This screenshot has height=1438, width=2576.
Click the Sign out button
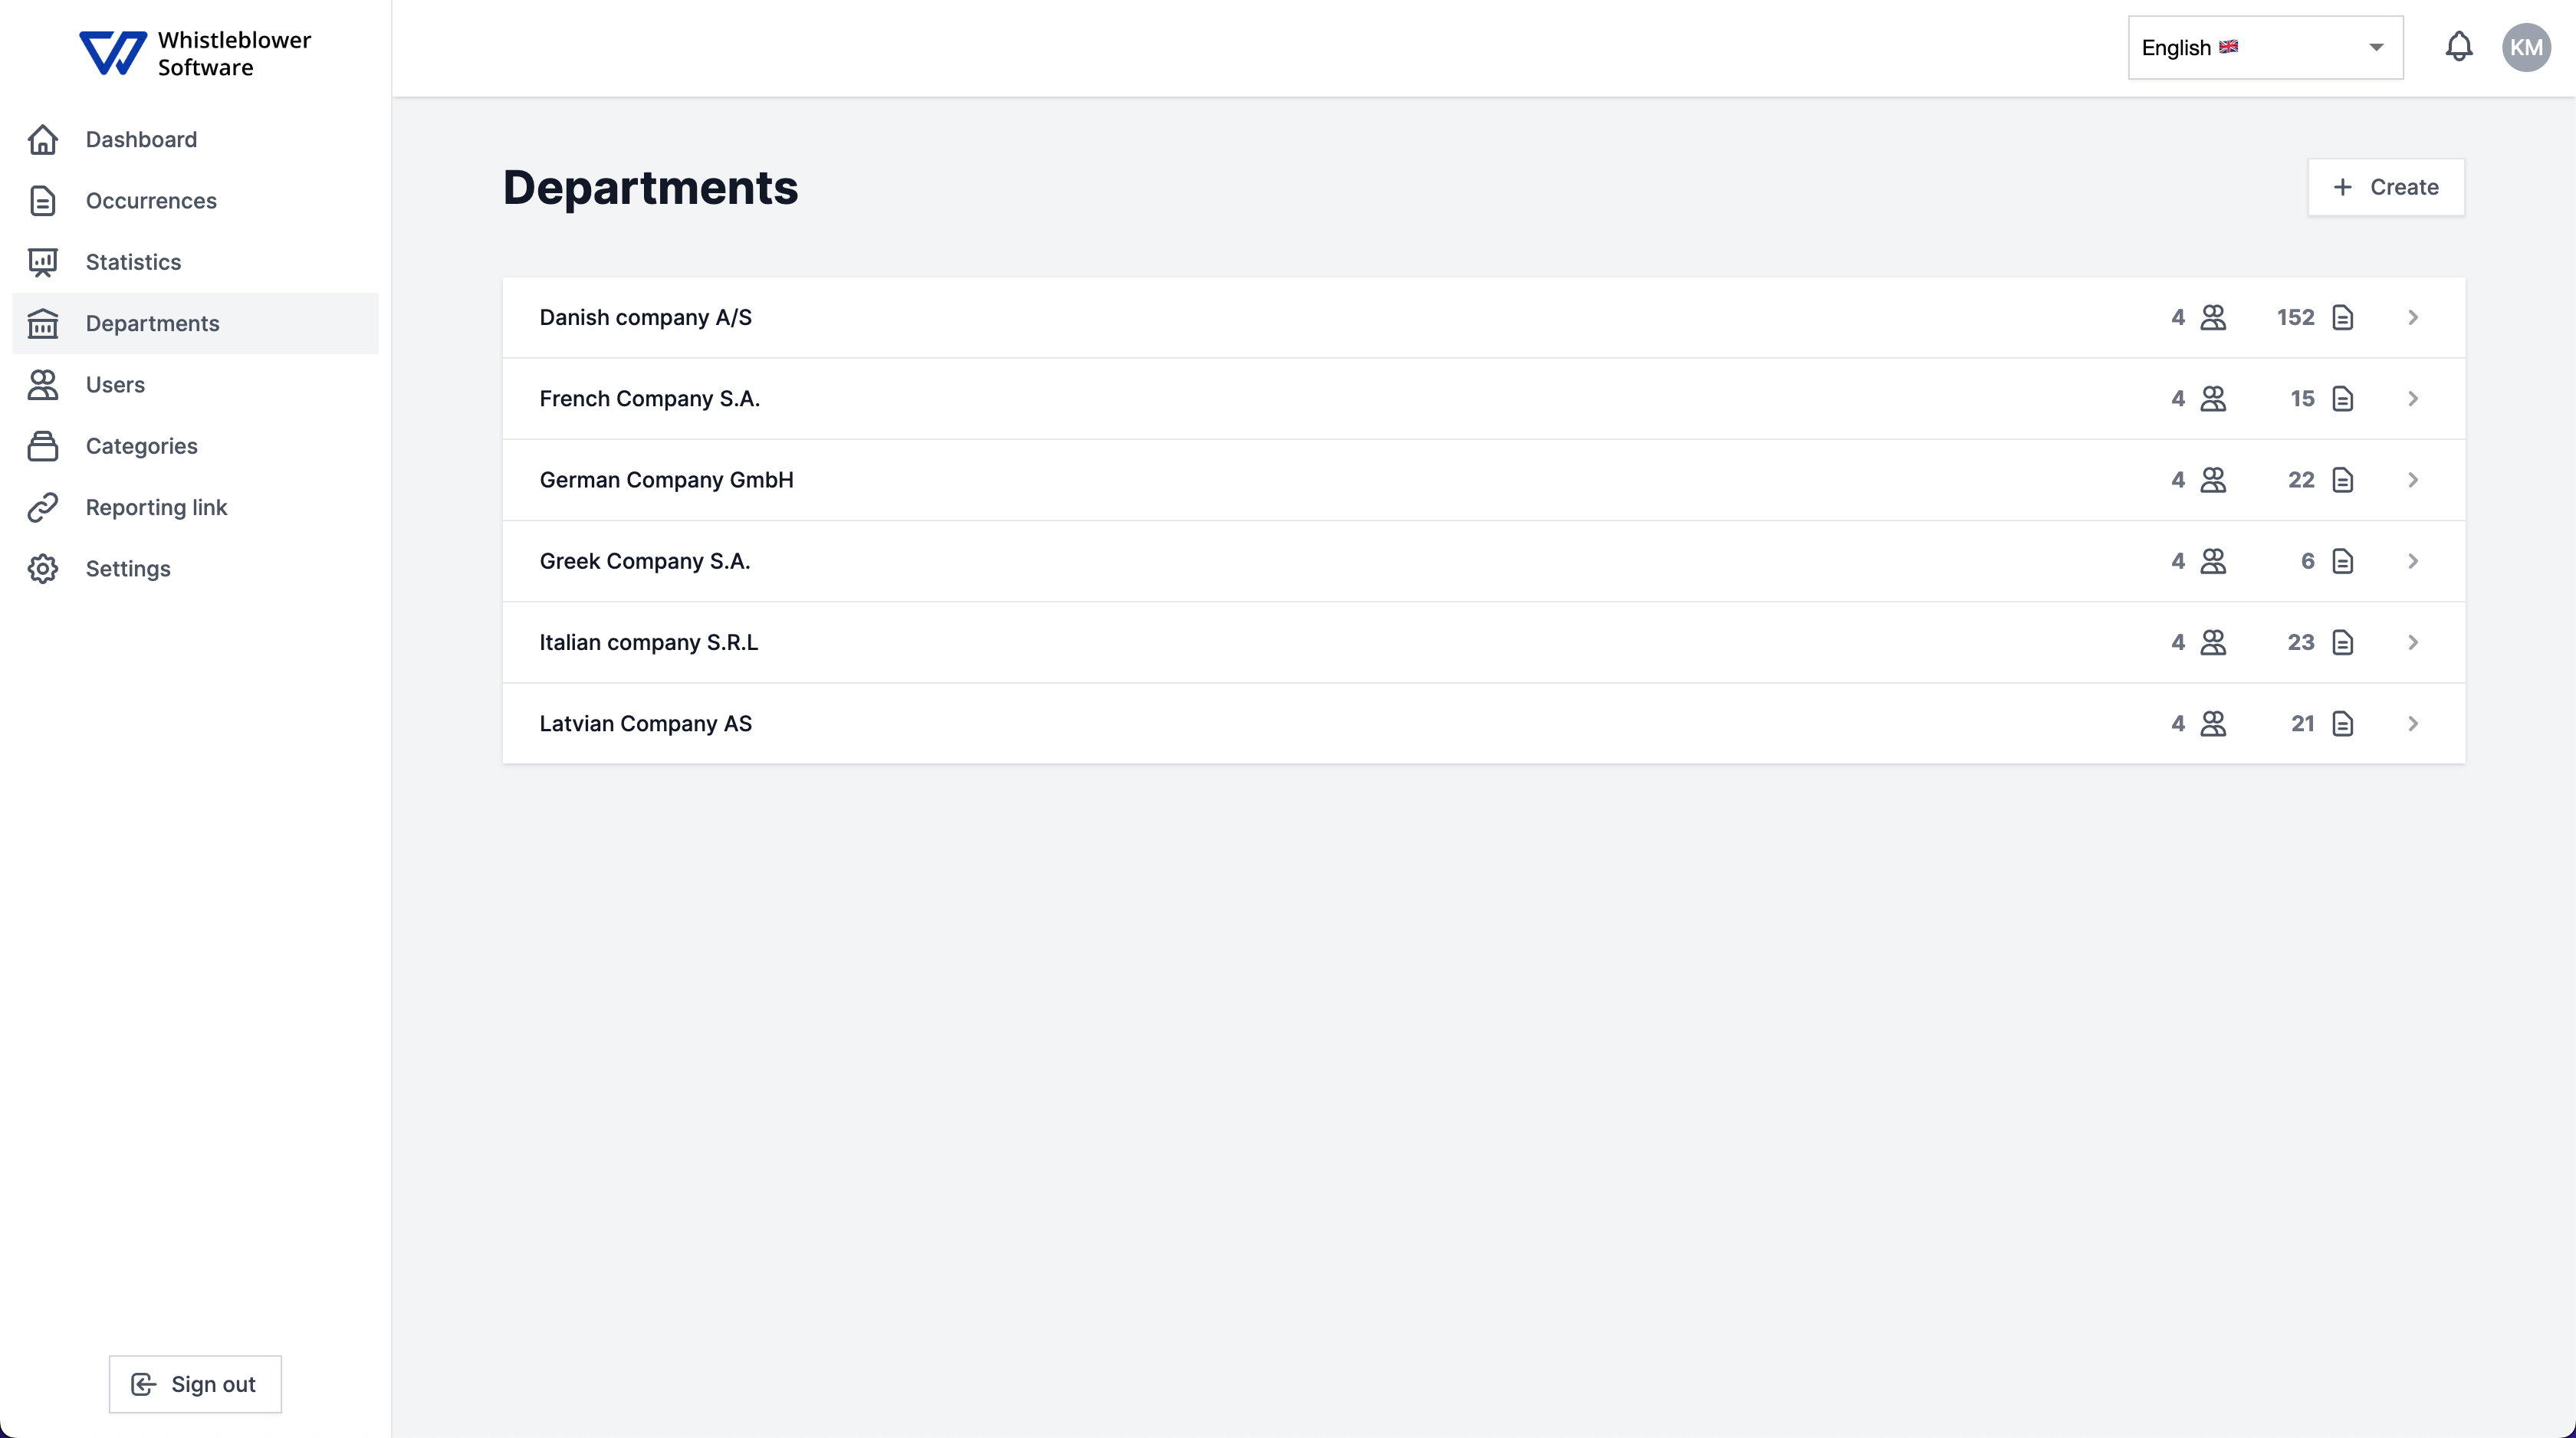pyautogui.click(x=195, y=1384)
